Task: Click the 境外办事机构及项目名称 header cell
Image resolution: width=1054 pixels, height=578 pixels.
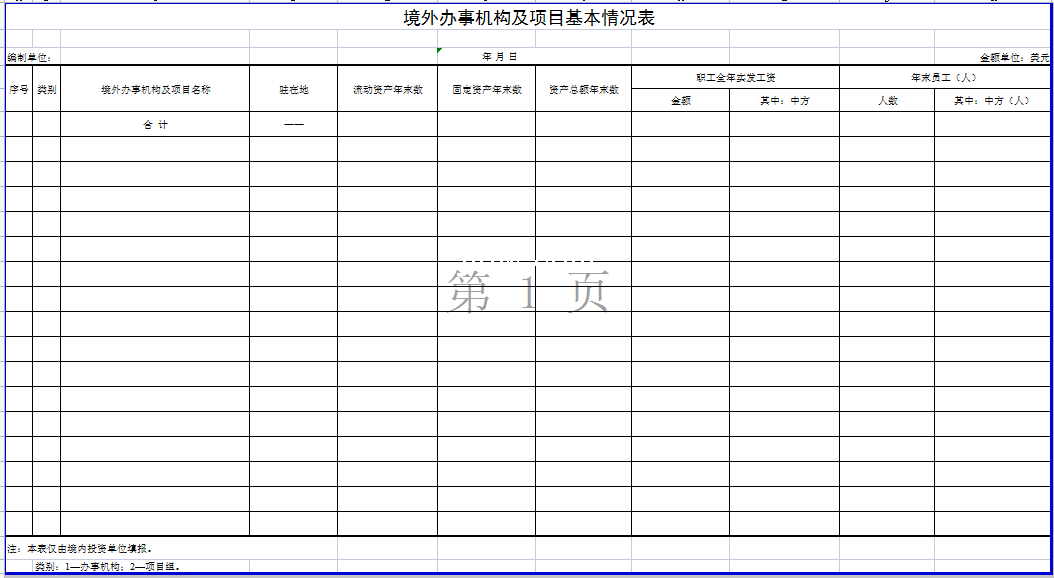Action: (x=155, y=89)
